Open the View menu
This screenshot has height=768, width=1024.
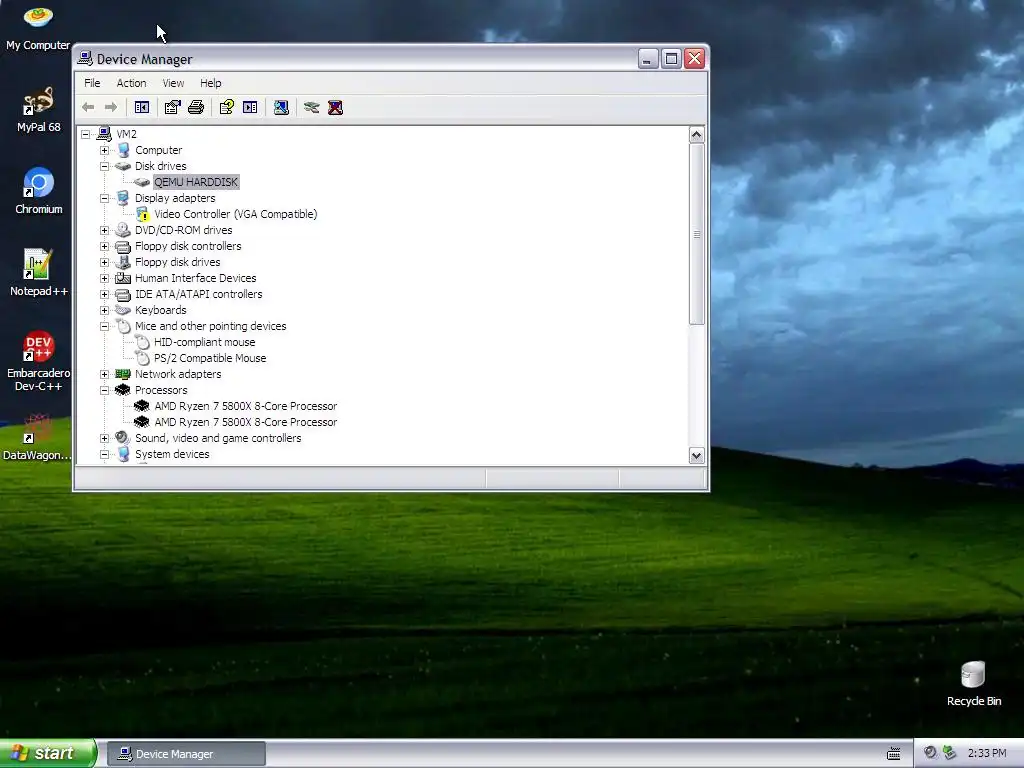pos(173,83)
